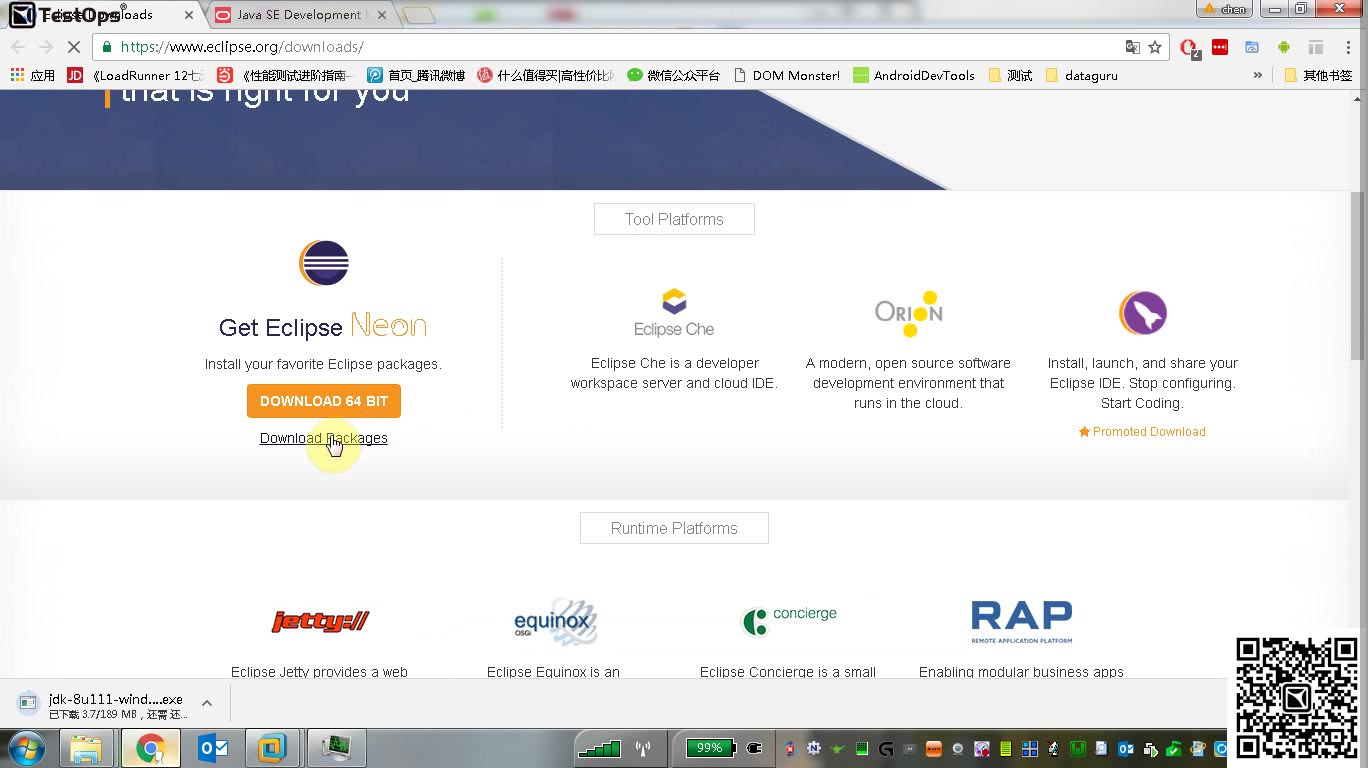This screenshot has height=768, width=1368.
Task: Click the Runtime Platforms heading button
Action: [x=674, y=528]
